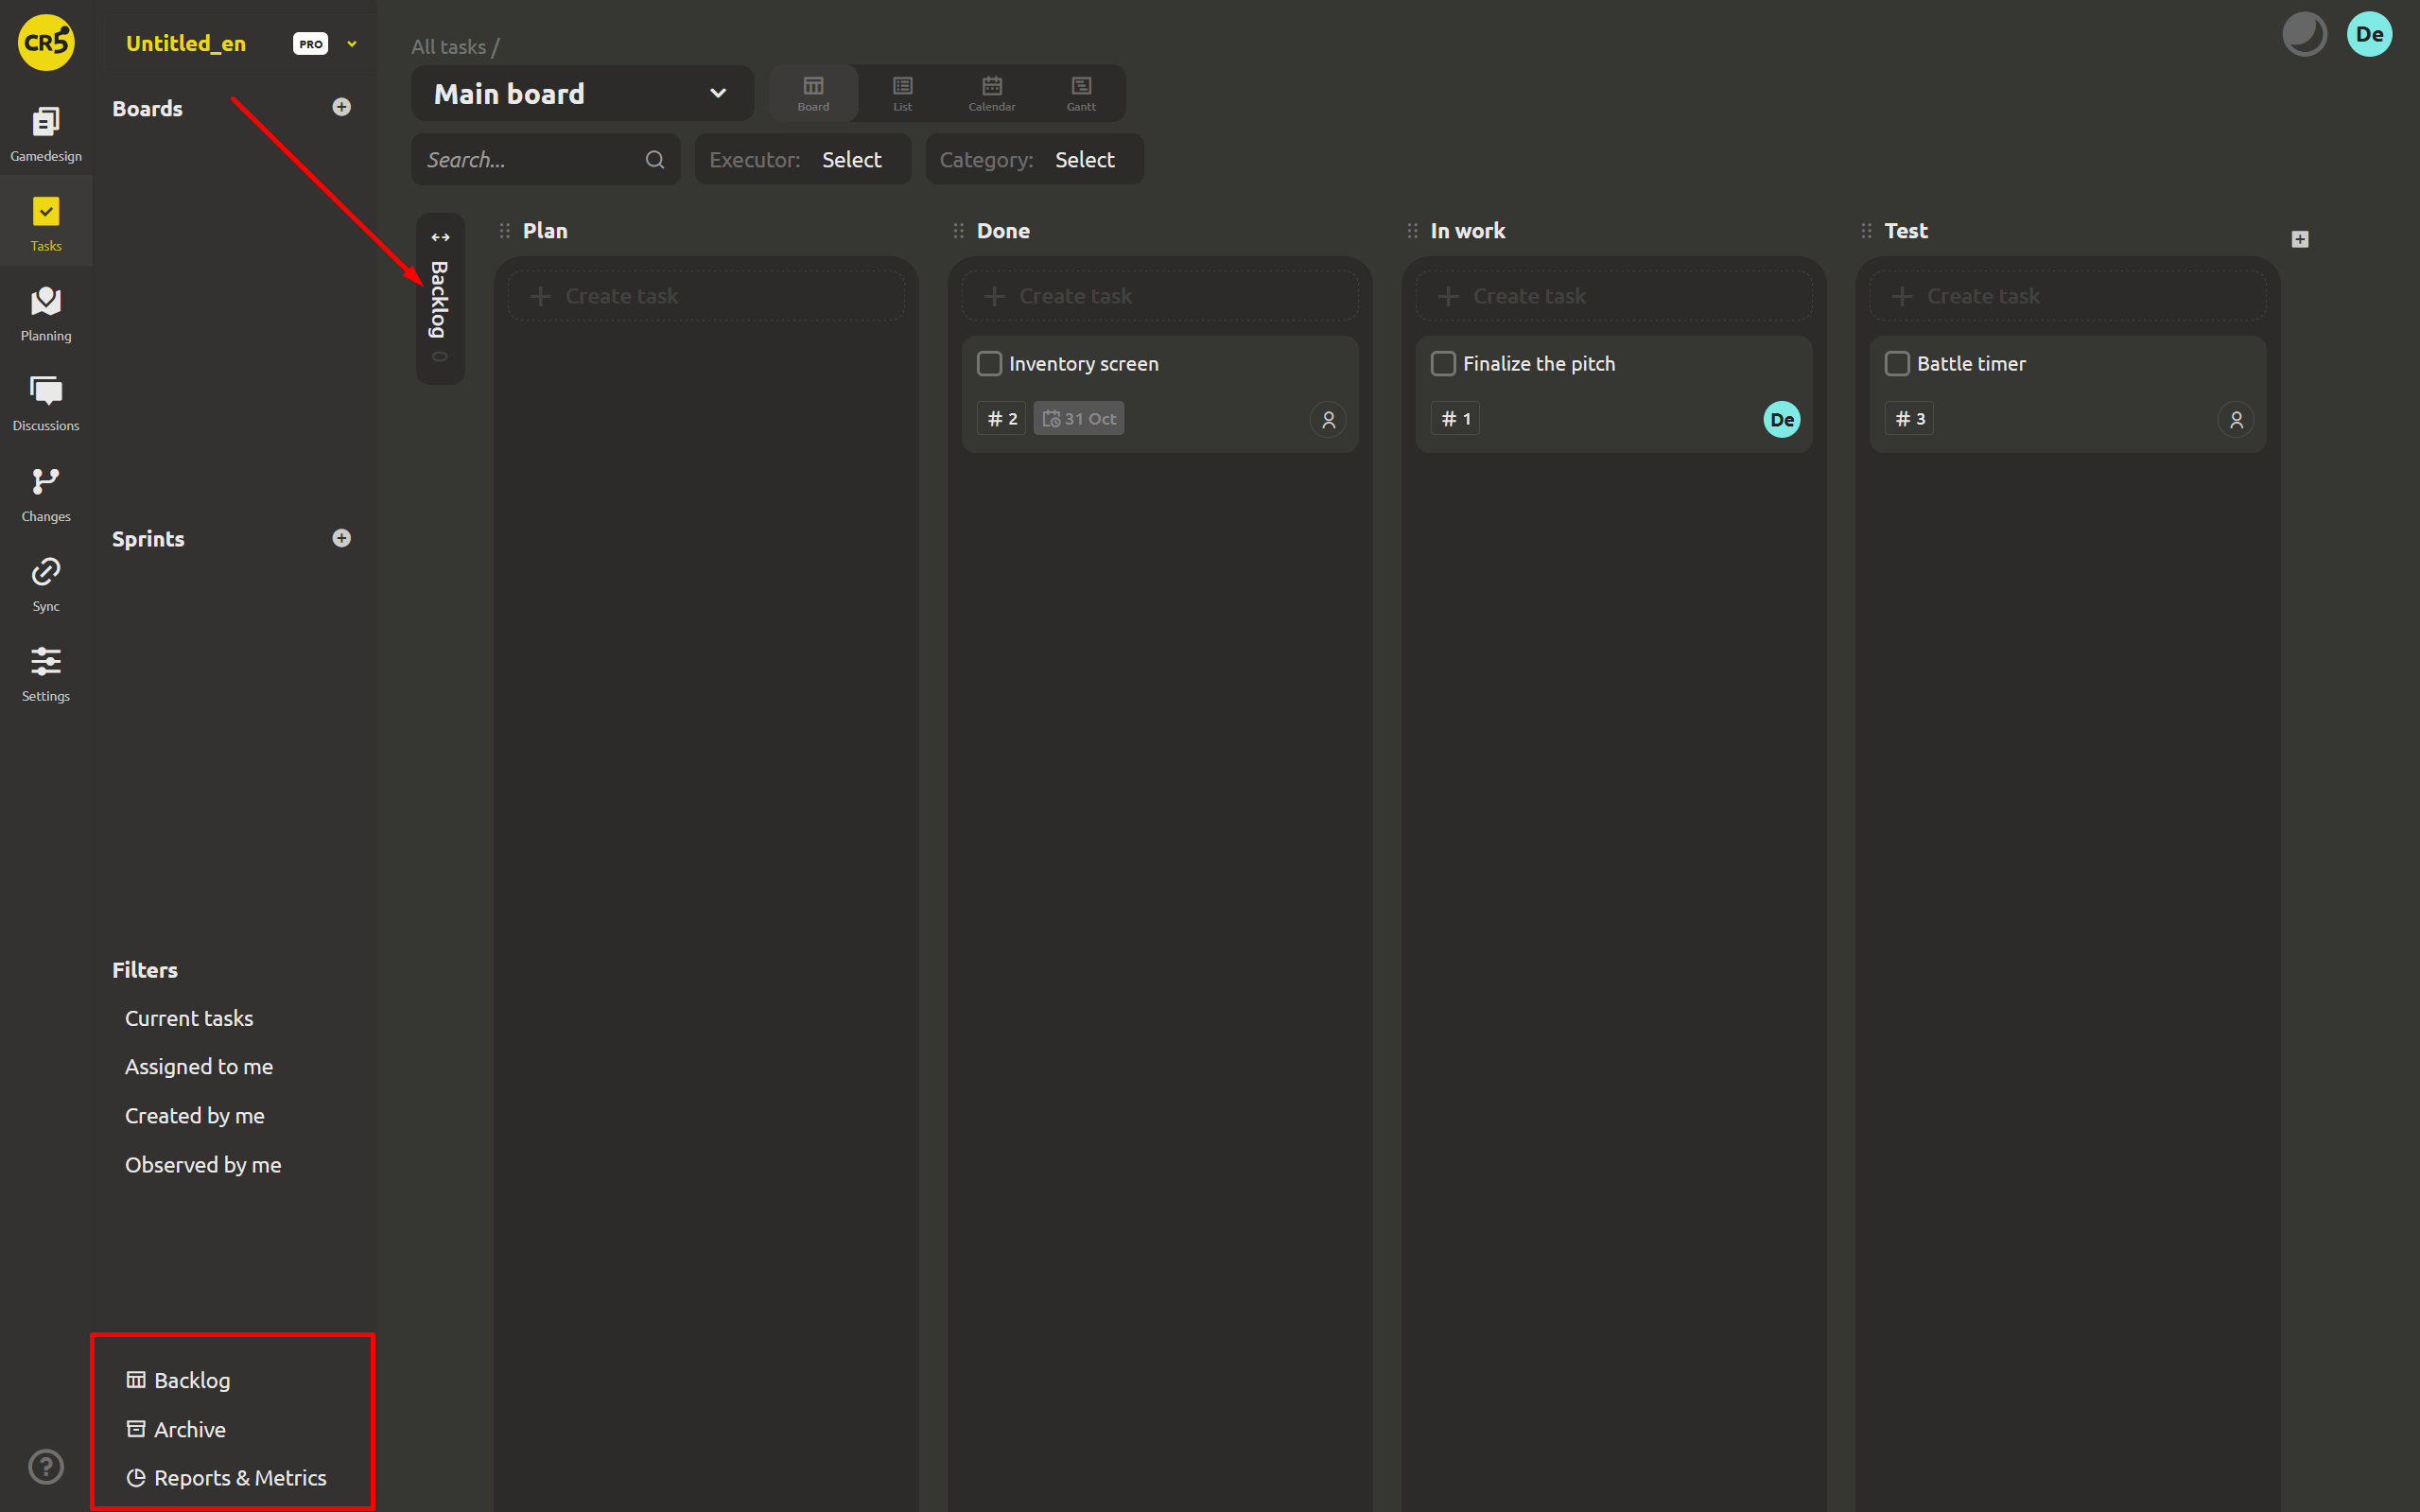Click the search magnifier icon
2420x1512 pixels.
tap(655, 159)
